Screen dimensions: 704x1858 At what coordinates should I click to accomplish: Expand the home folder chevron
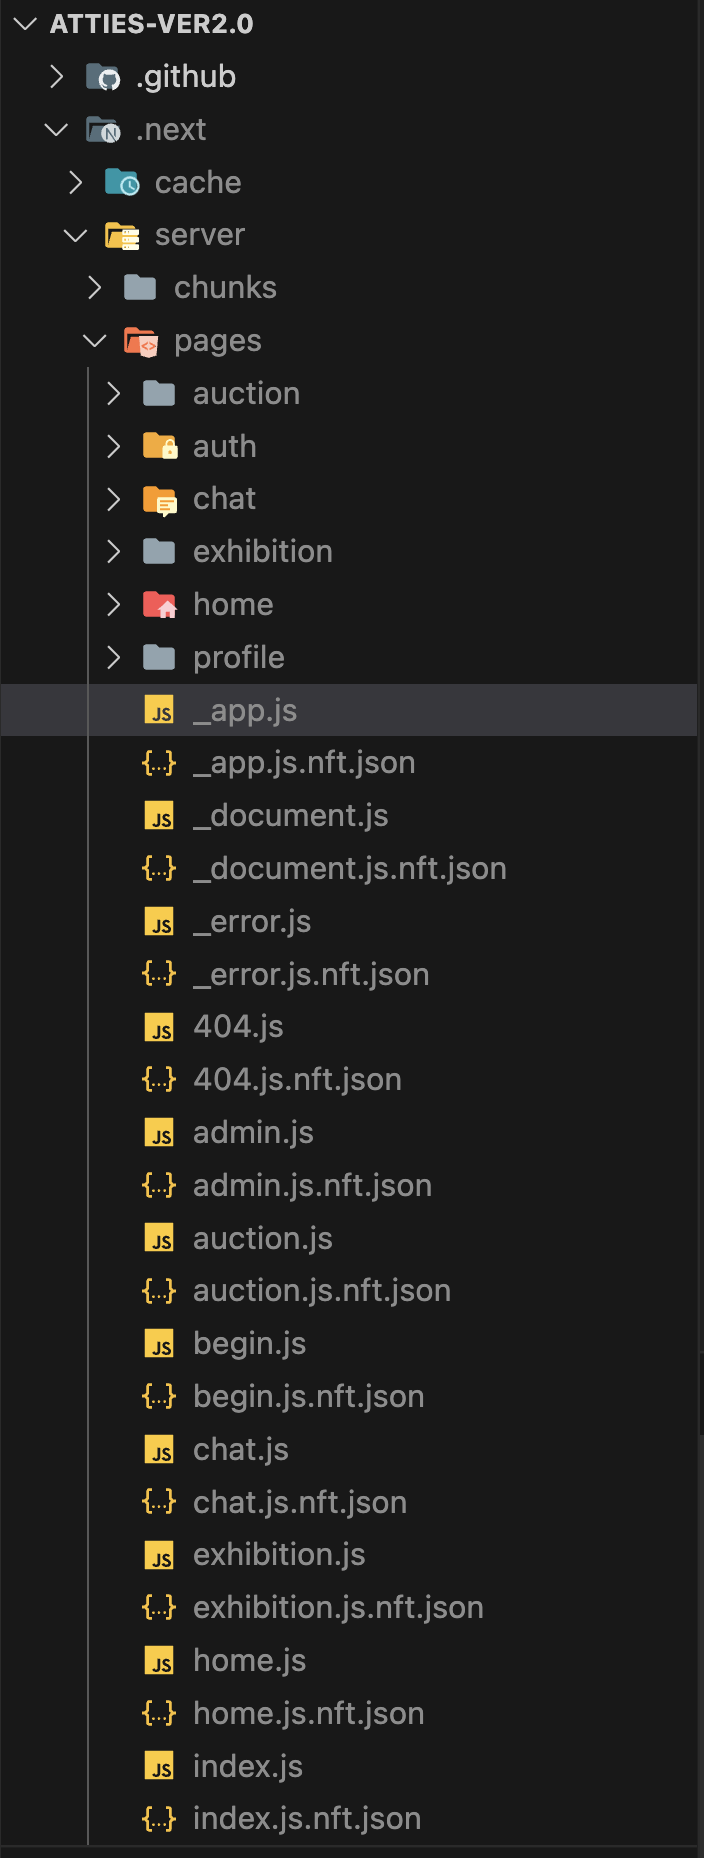[114, 604]
